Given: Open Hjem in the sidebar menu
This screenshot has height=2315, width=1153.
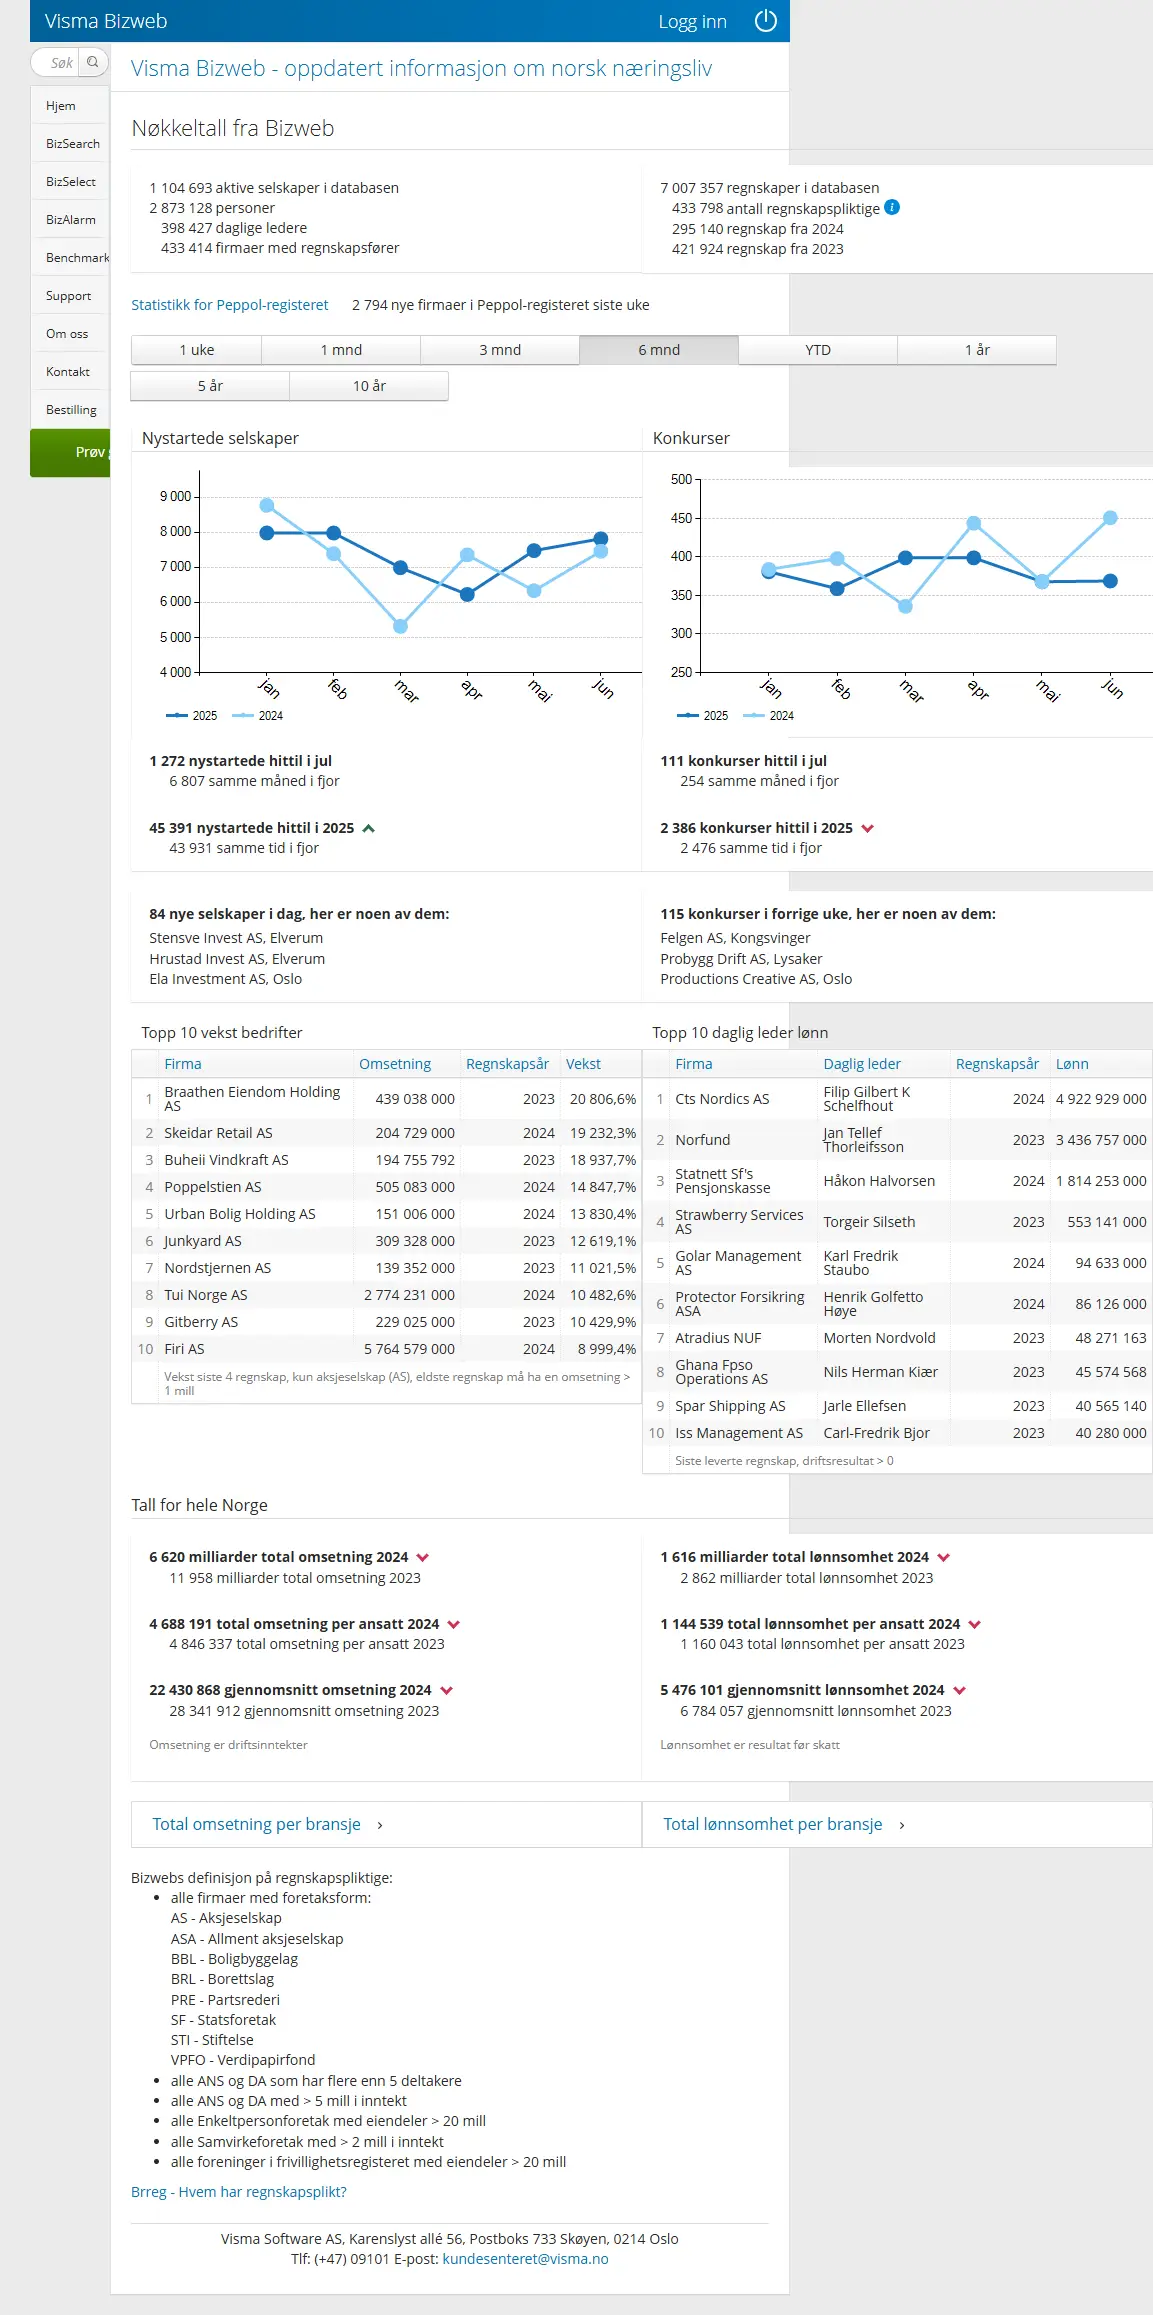Looking at the screenshot, I should click(x=70, y=106).
